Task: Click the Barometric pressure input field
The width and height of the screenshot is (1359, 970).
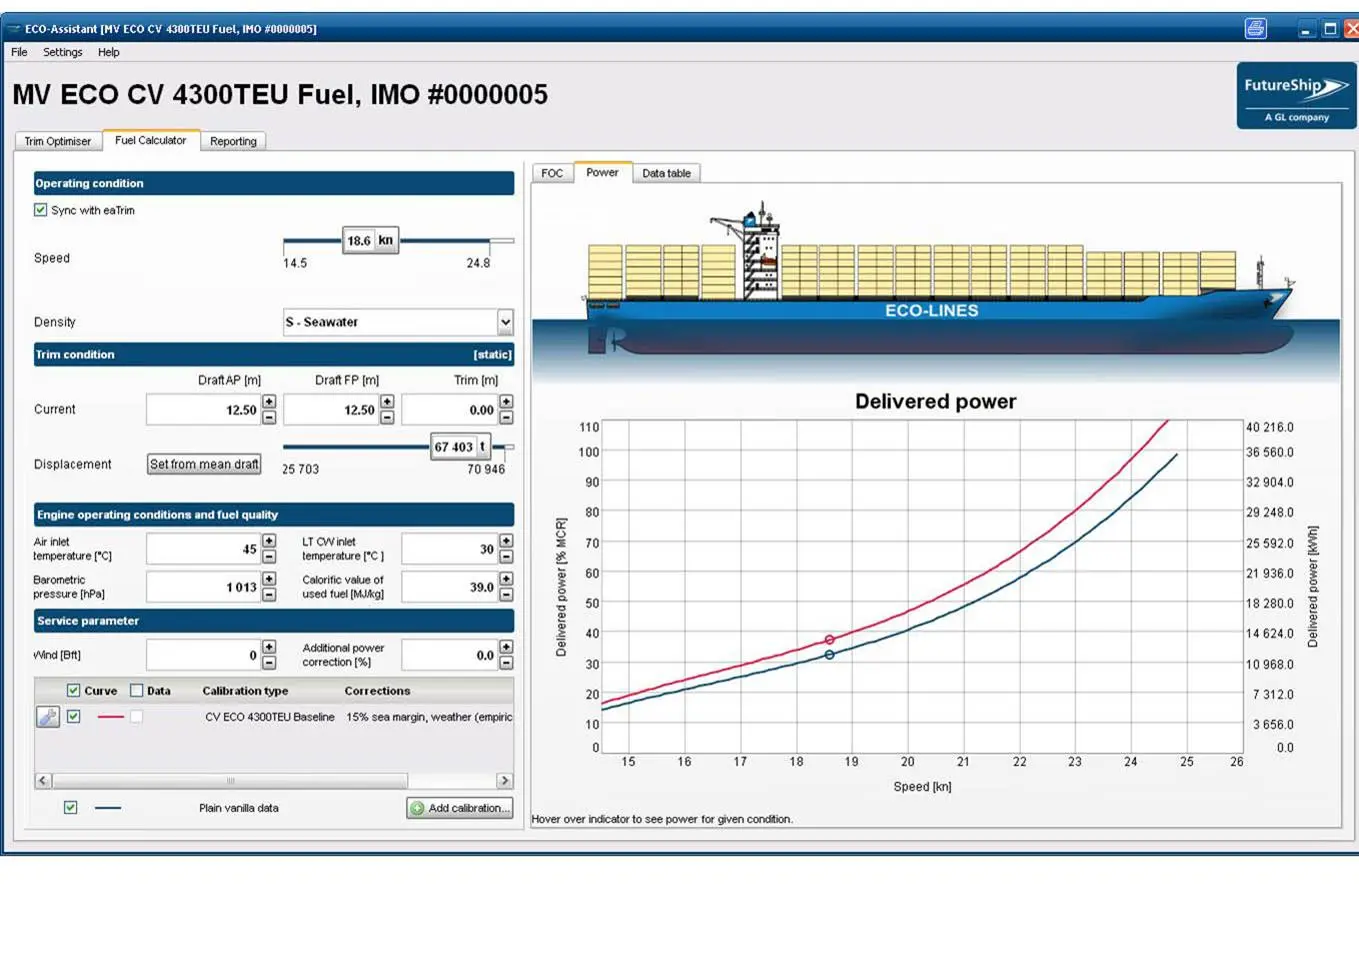Action: pos(203,587)
